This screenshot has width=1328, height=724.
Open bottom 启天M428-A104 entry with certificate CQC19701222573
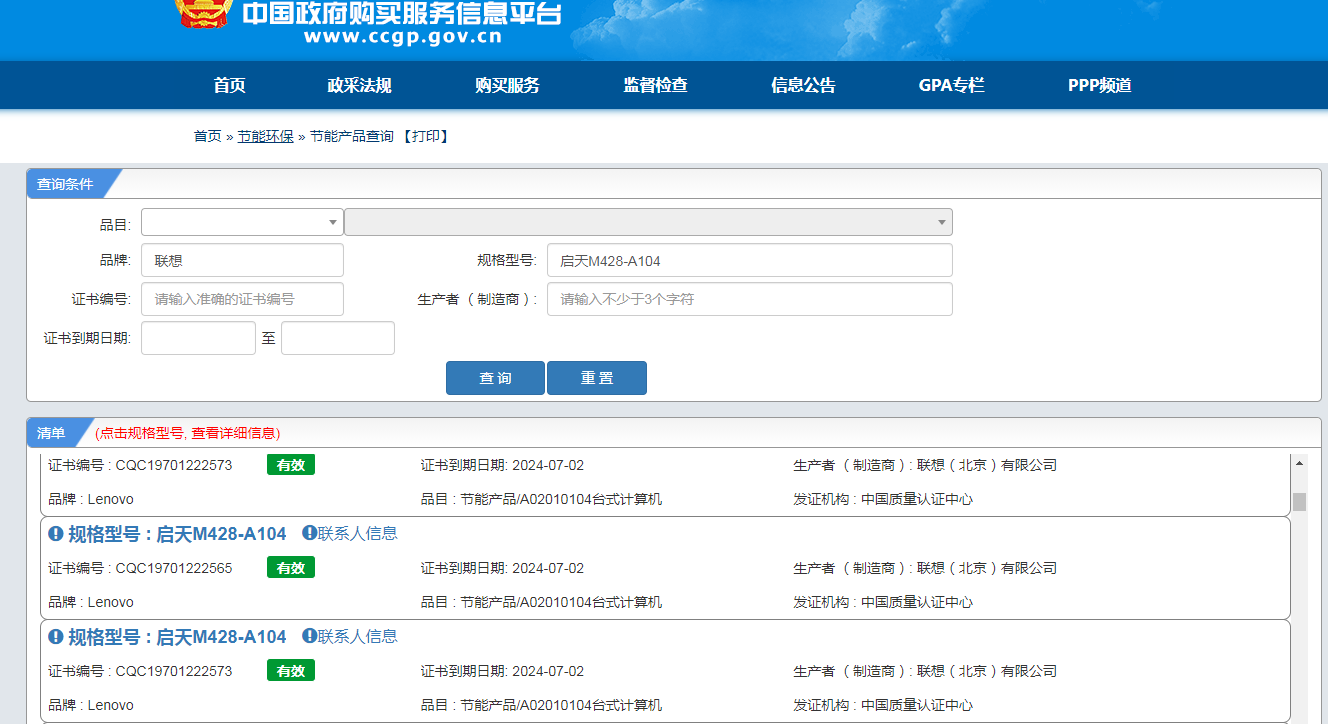177,637
